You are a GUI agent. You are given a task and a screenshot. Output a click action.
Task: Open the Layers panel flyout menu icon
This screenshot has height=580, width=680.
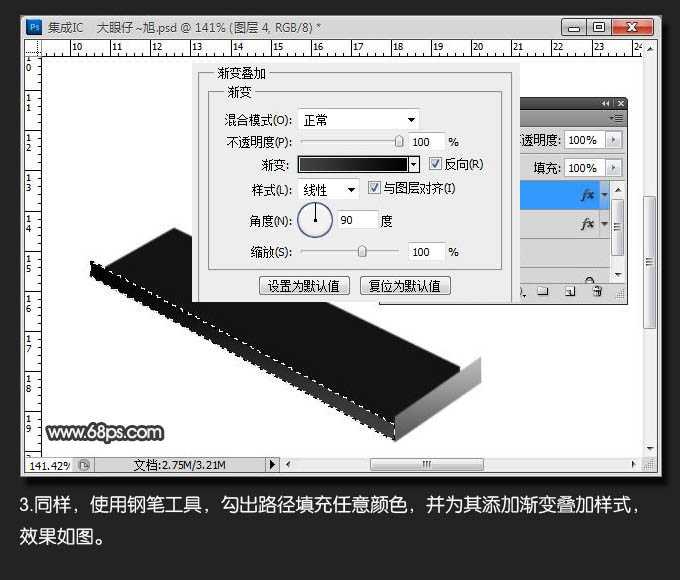click(616, 118)
